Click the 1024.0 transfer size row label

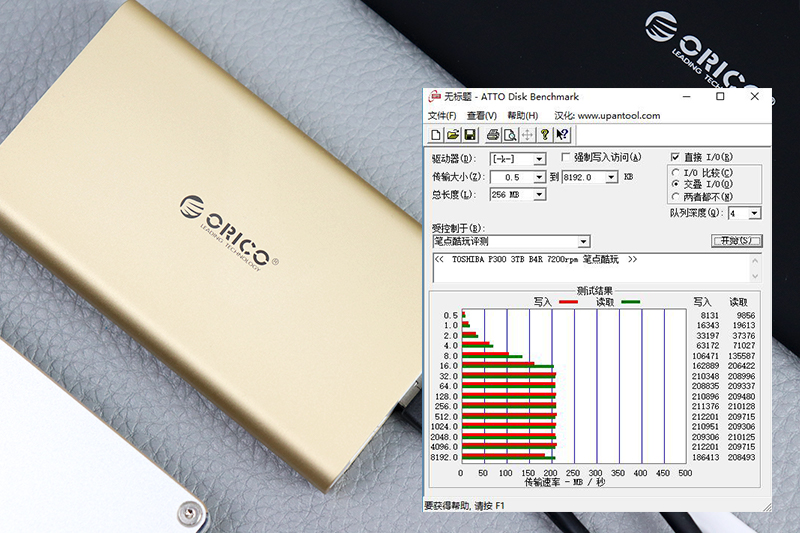click(444, 427)
